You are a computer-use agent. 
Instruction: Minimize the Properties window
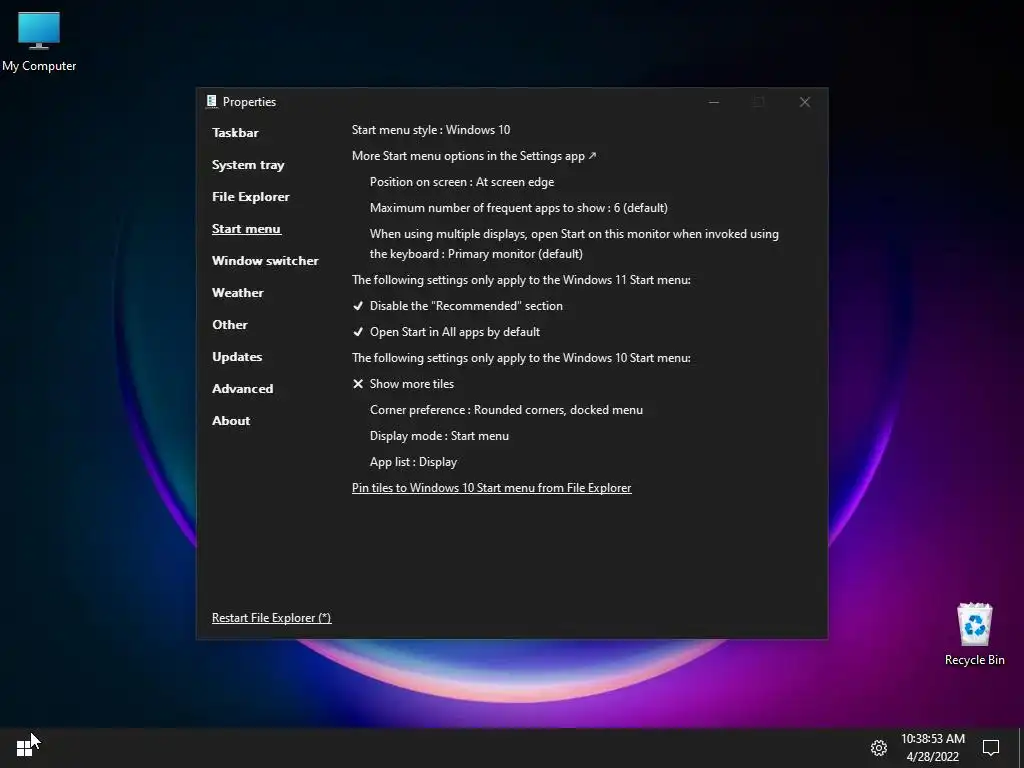[714, 102]
